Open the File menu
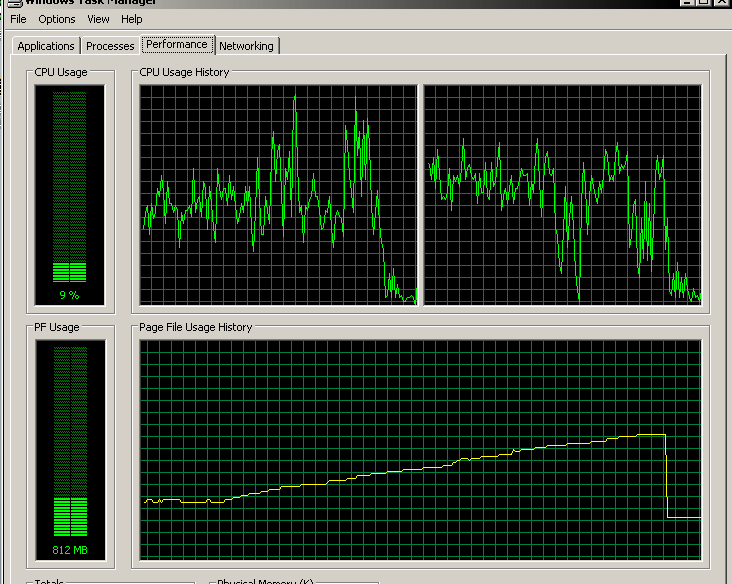This screenshot has width=732, height=584. [x=18, y=19]
